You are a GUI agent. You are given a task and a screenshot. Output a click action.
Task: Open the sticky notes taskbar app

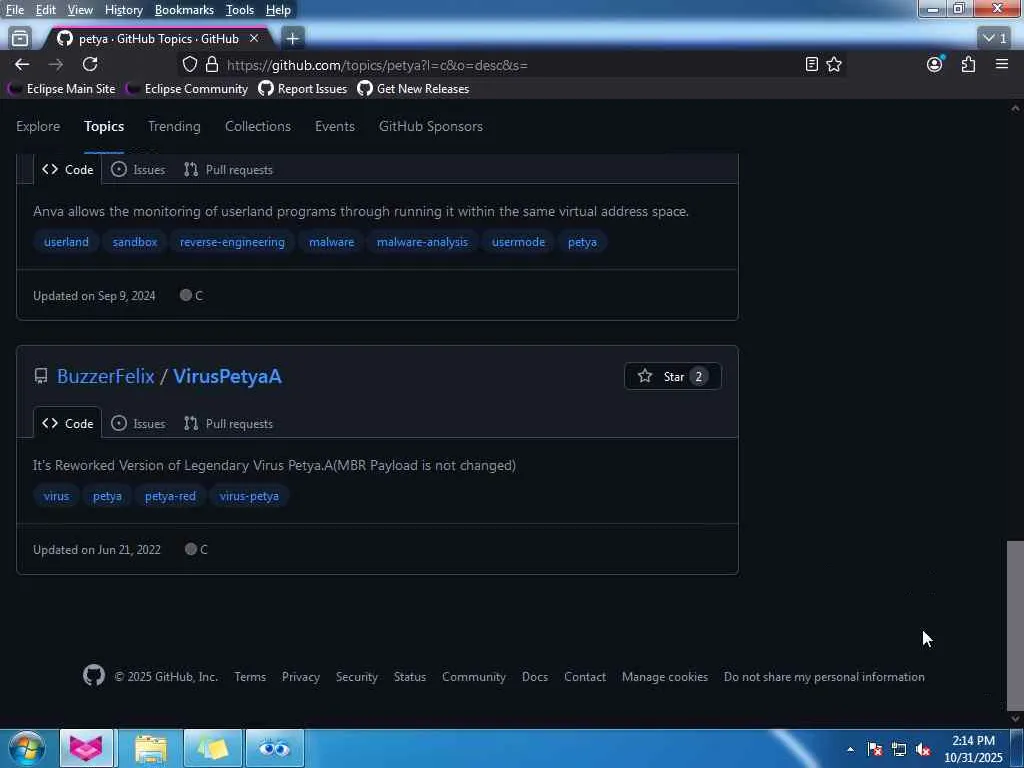pyautogui.click(x=213, y=748)
